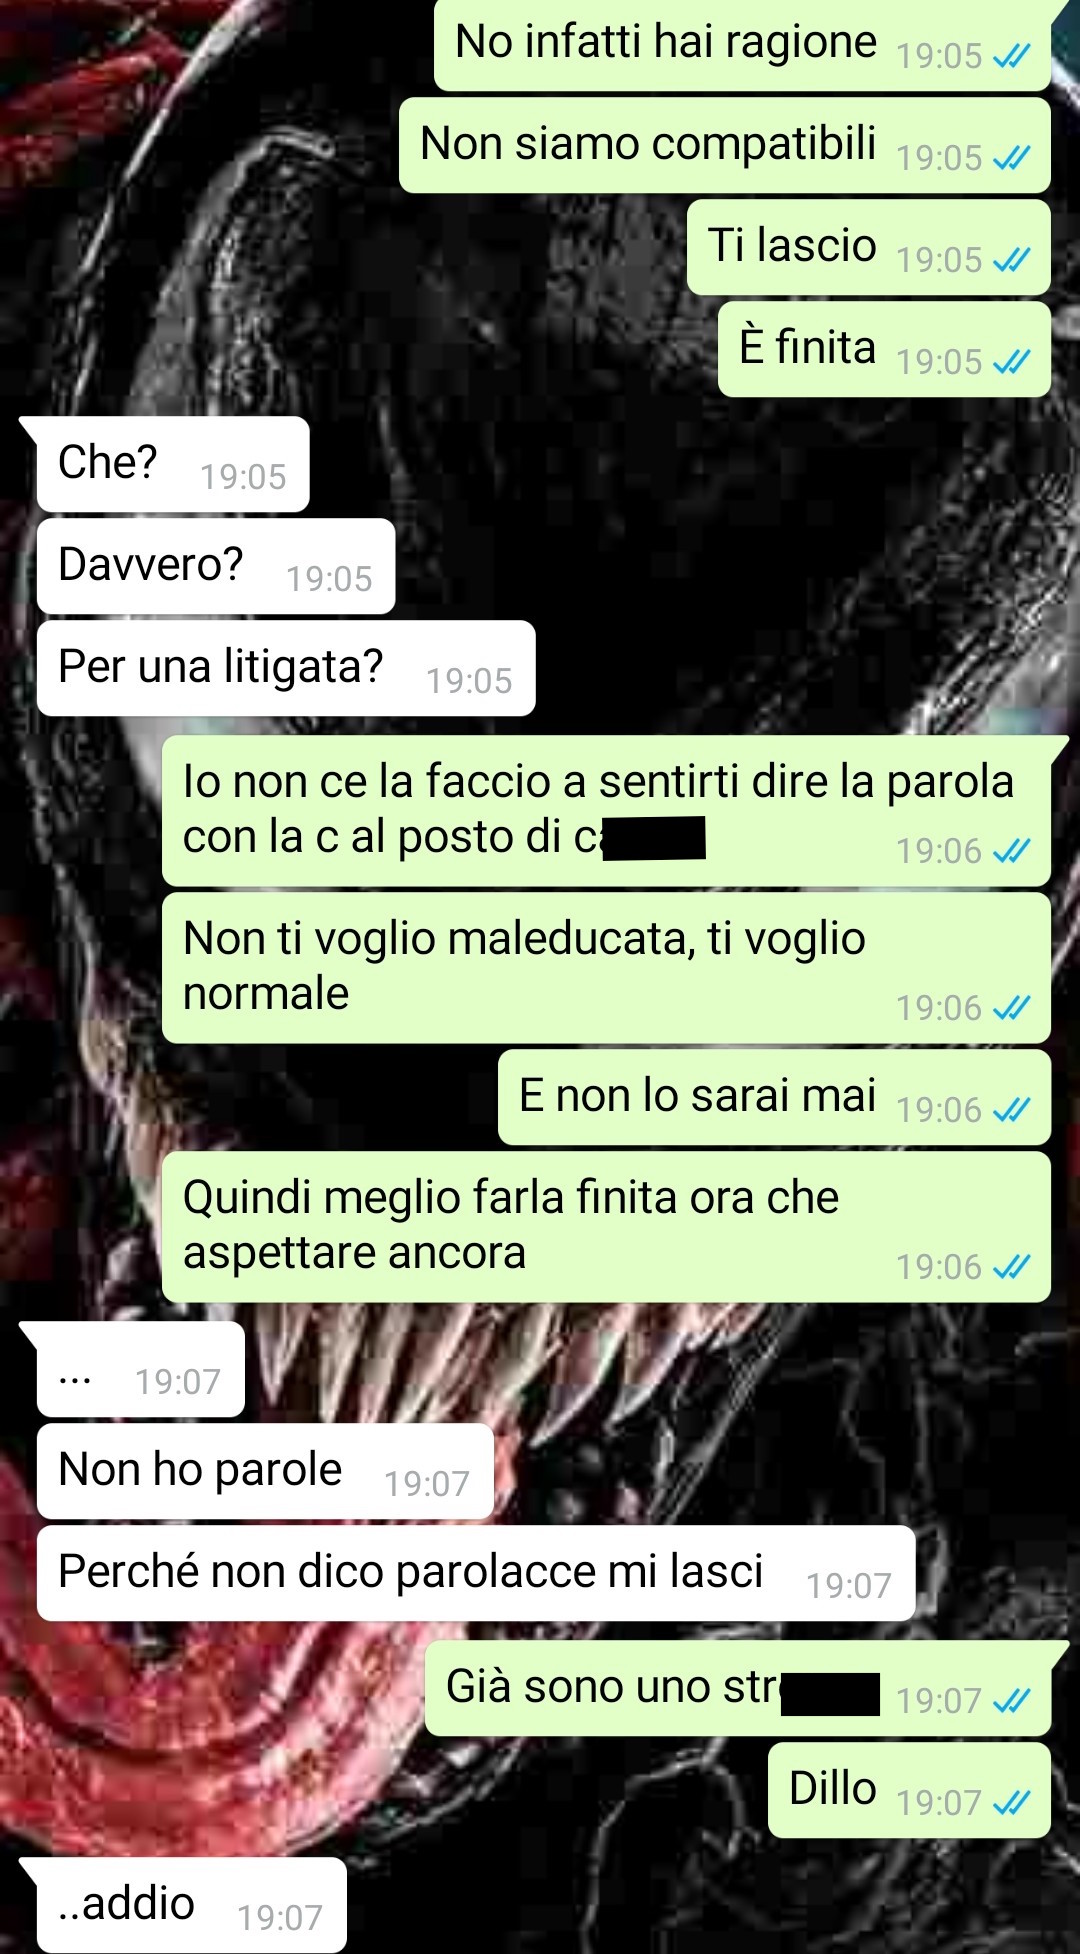Tap the checkmarks on 'No infatti hai ragione'
This screenshot has height=1954, width=1080.
pos(1011,56)
